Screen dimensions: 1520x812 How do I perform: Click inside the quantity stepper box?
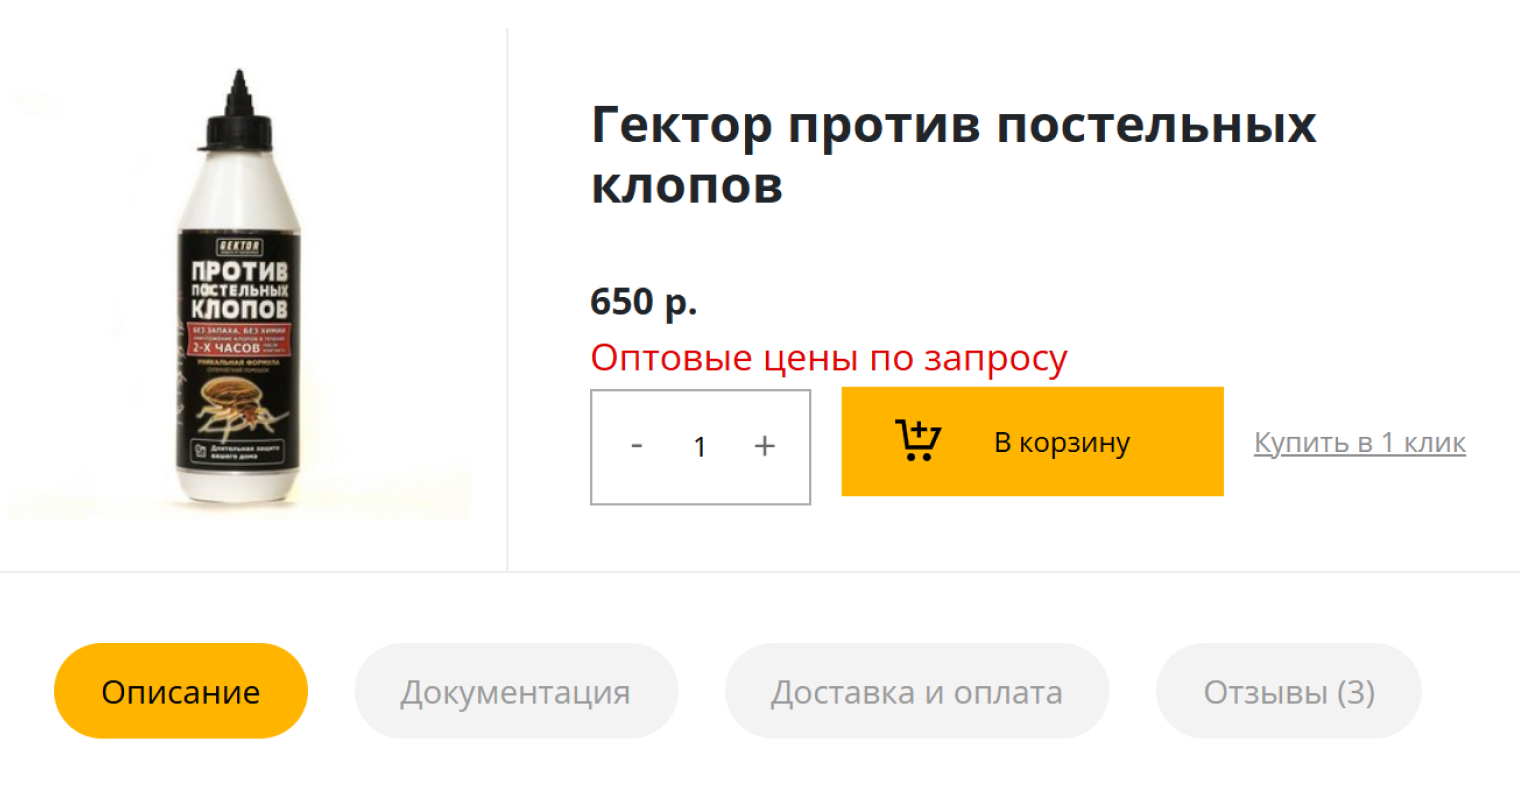(x=700, y=447)
